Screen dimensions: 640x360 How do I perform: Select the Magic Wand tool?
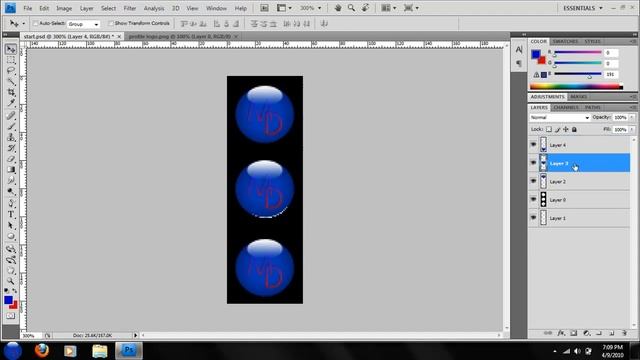[11, 82]
